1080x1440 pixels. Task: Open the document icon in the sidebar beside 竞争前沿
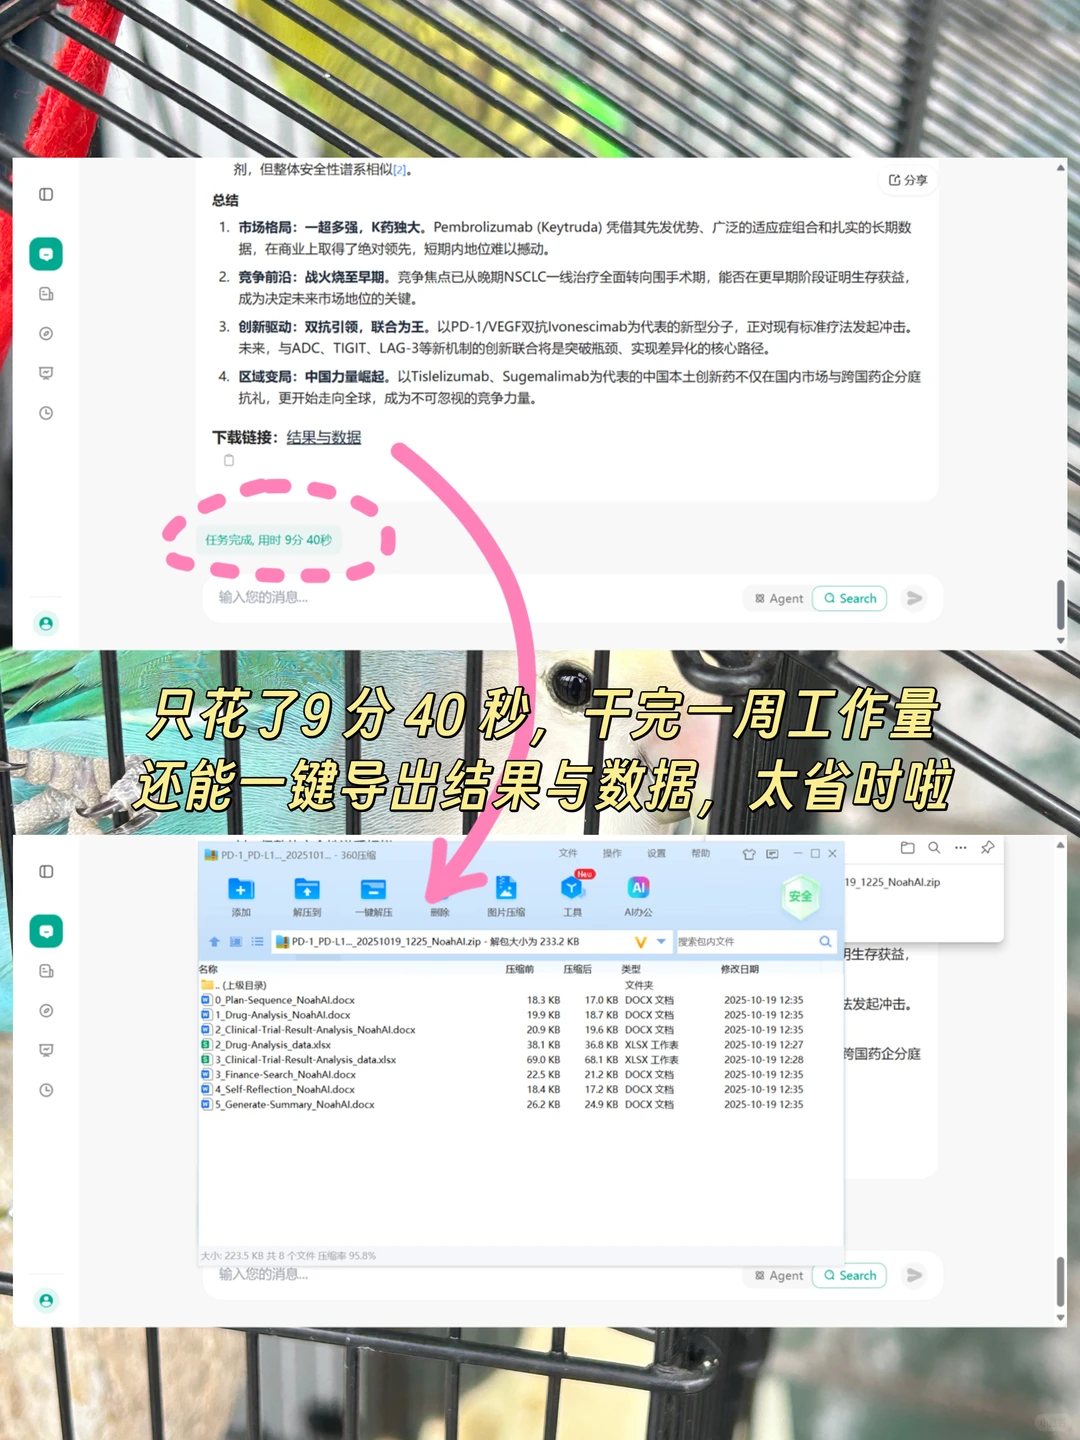(46, 294)
